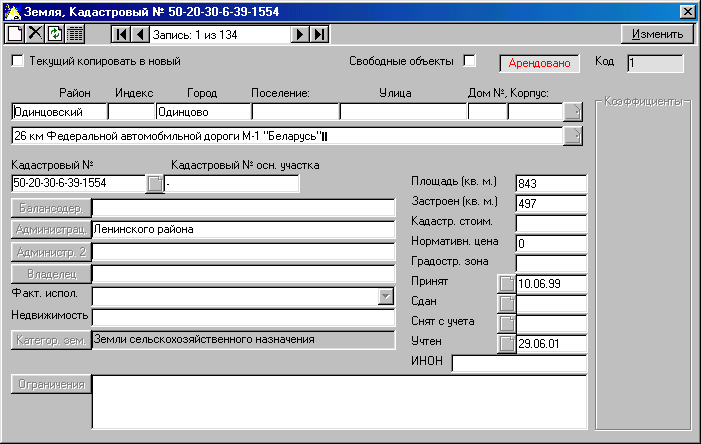The width and height of the screenshot is (701, 444).
Task: Jump to the first record
Action: (121, 34)
